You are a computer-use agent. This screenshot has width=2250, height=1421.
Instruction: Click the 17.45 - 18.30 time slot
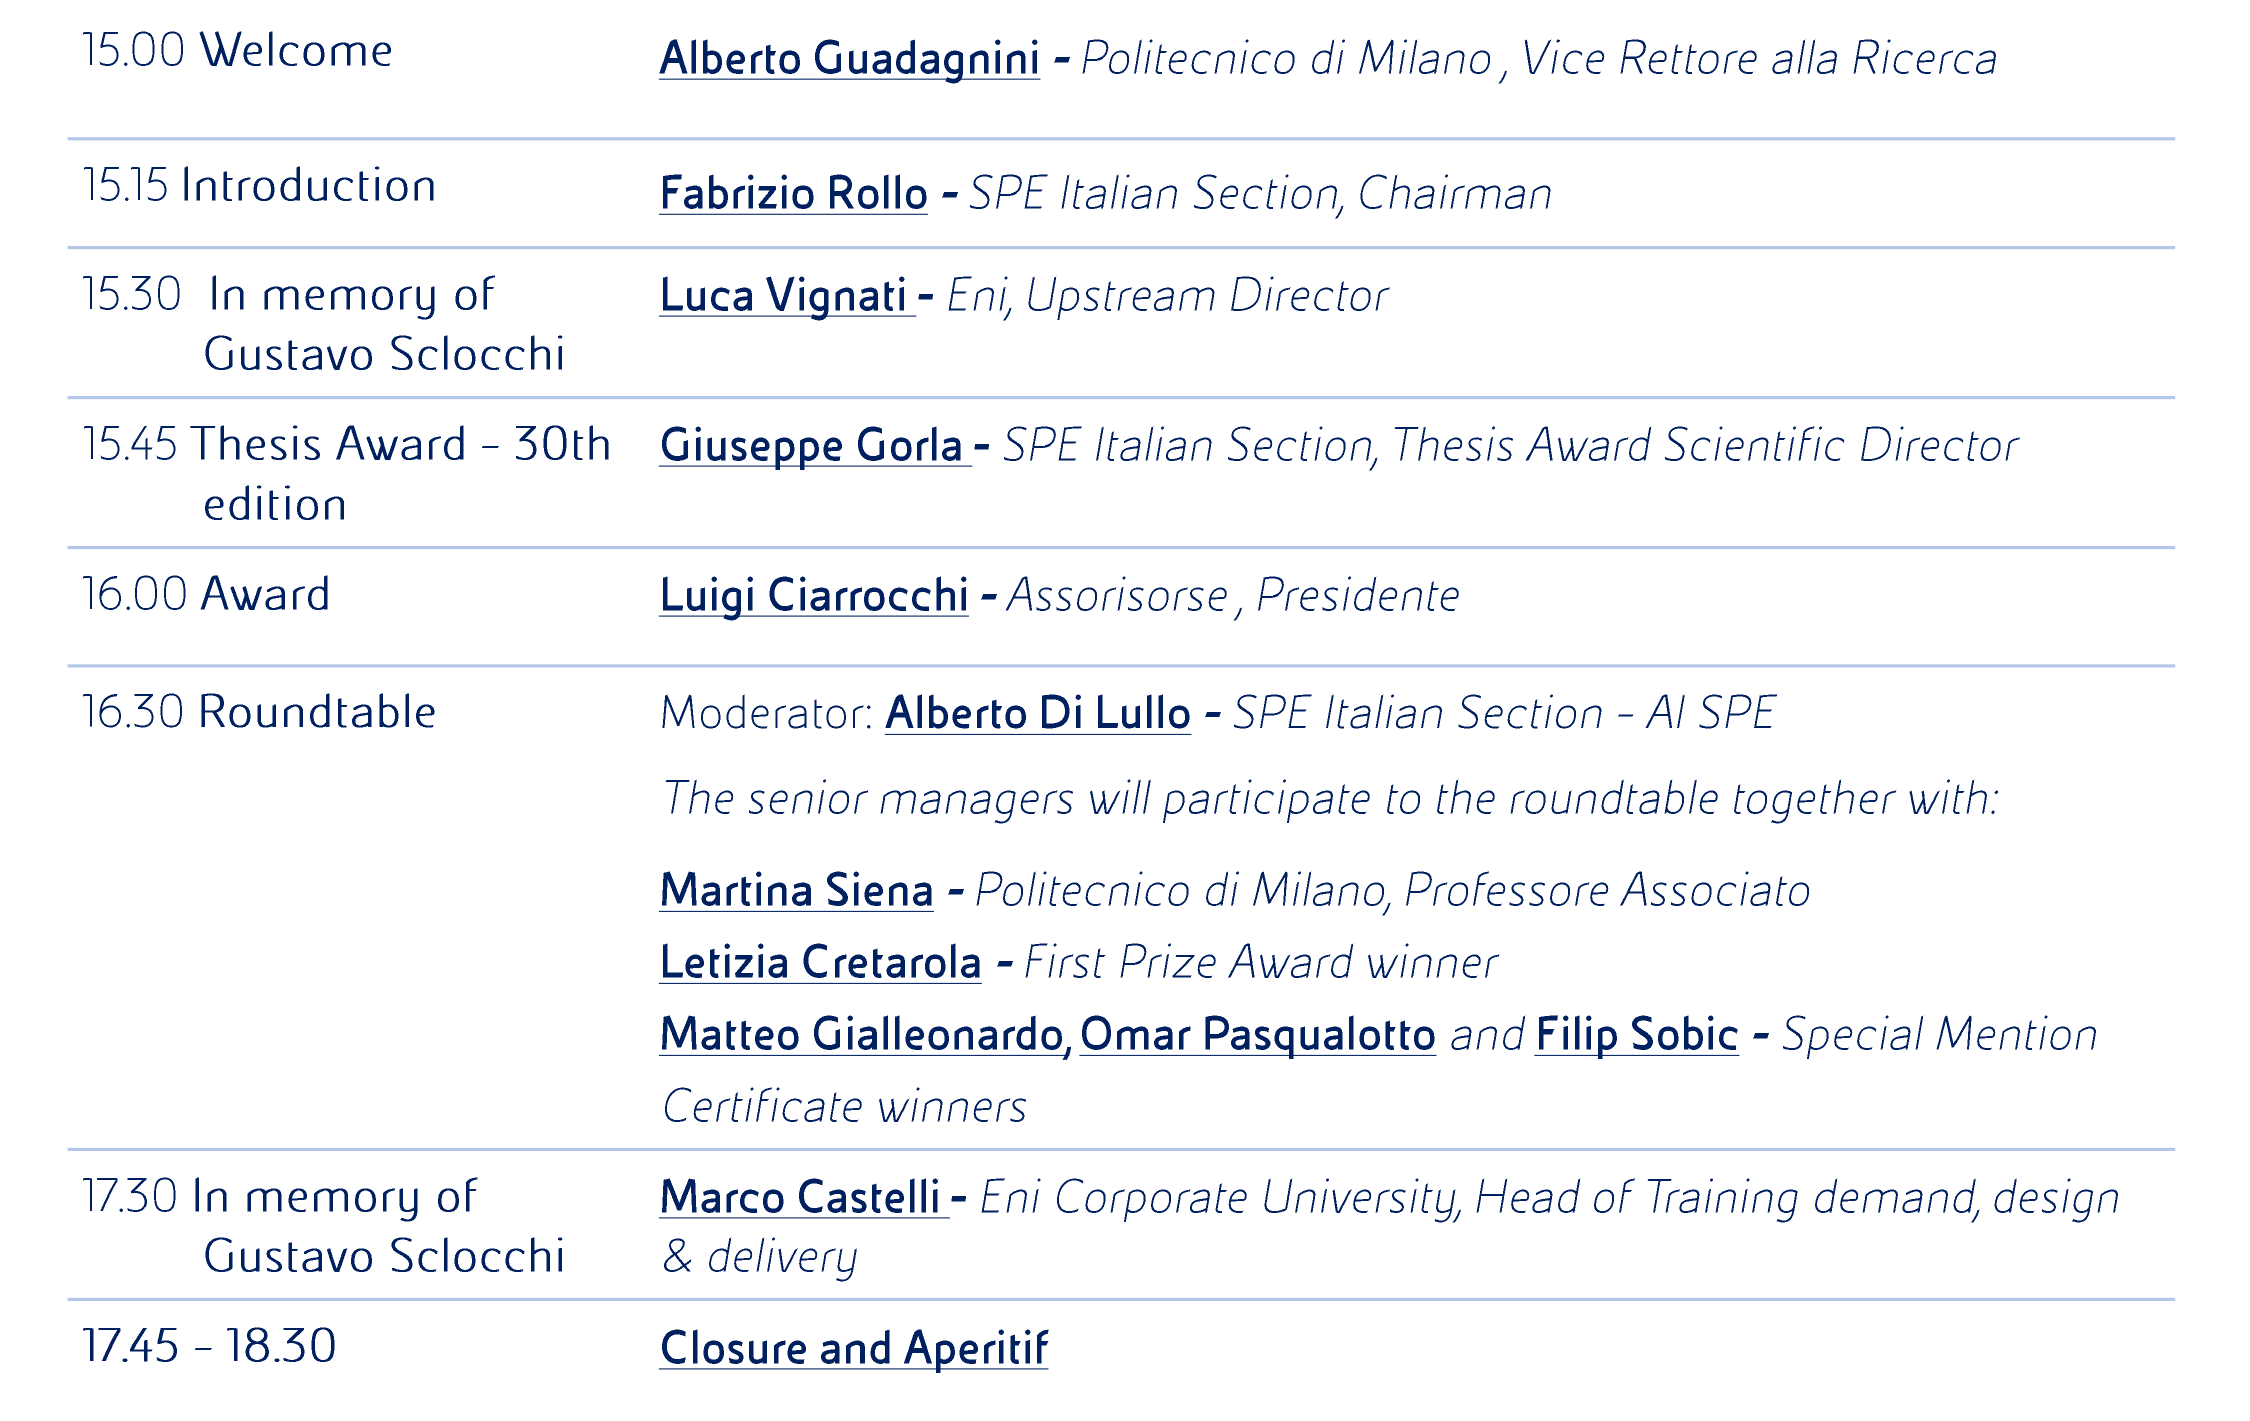pos(209,1346)
